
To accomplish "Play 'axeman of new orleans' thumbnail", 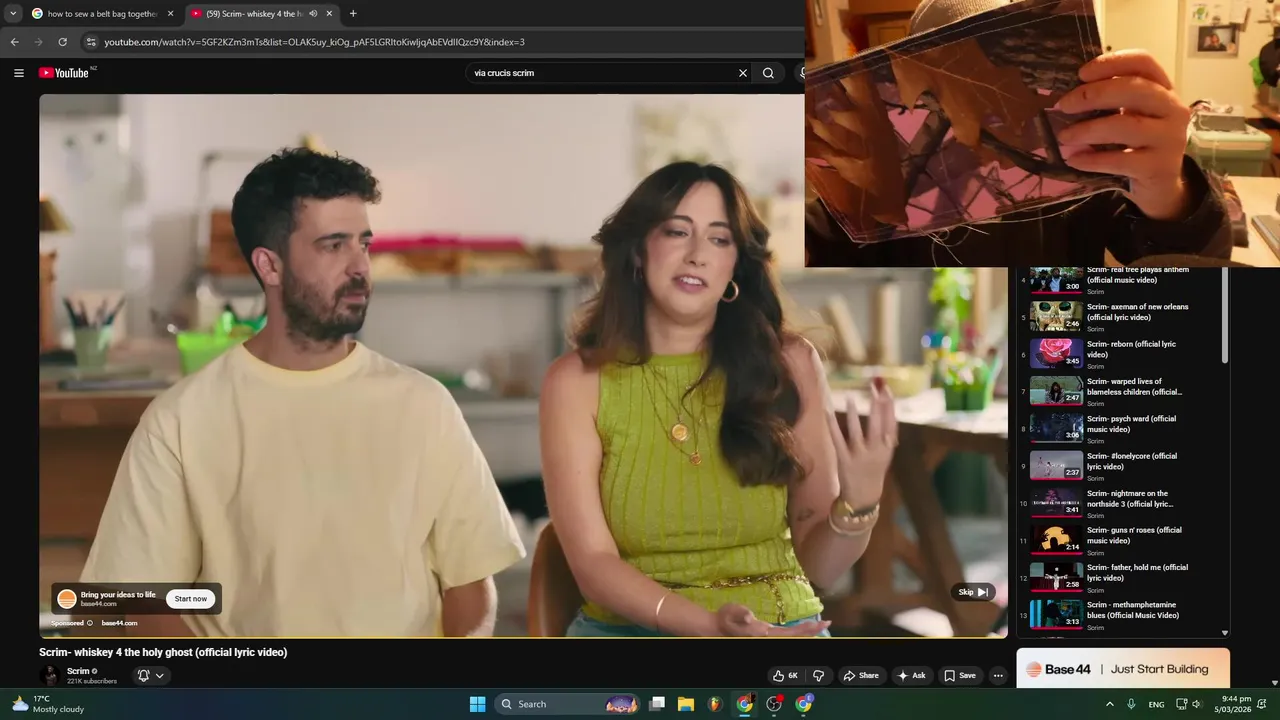I will pyautogui.click(x=1057, y=316).
